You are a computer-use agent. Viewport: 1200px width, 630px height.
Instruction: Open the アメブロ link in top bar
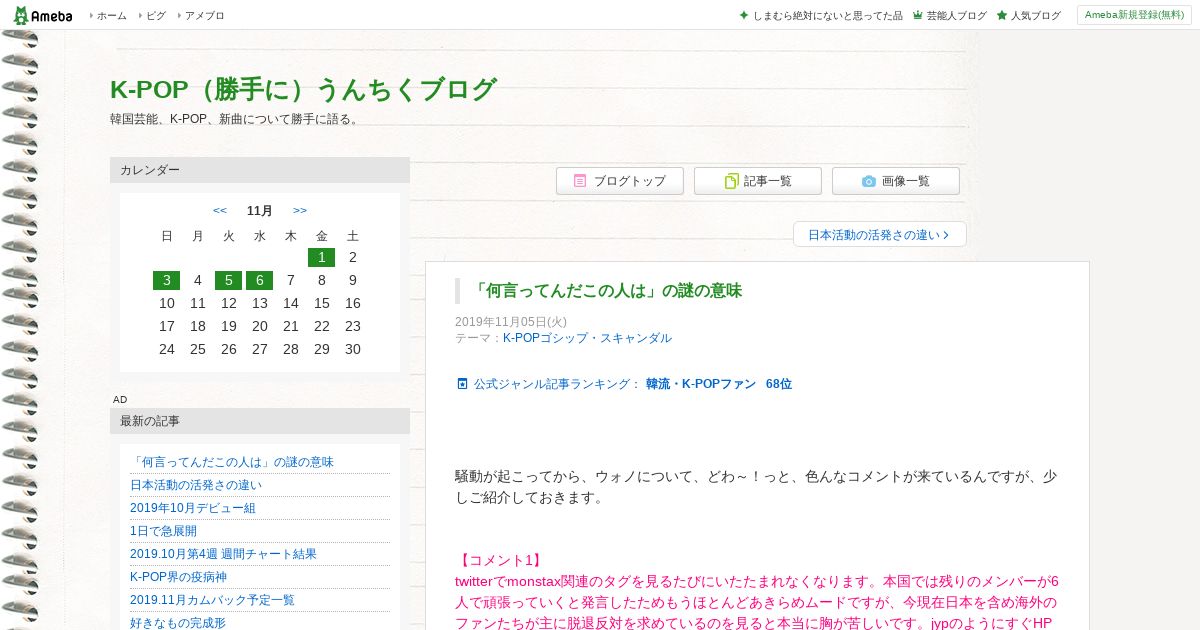pos(204,16)
